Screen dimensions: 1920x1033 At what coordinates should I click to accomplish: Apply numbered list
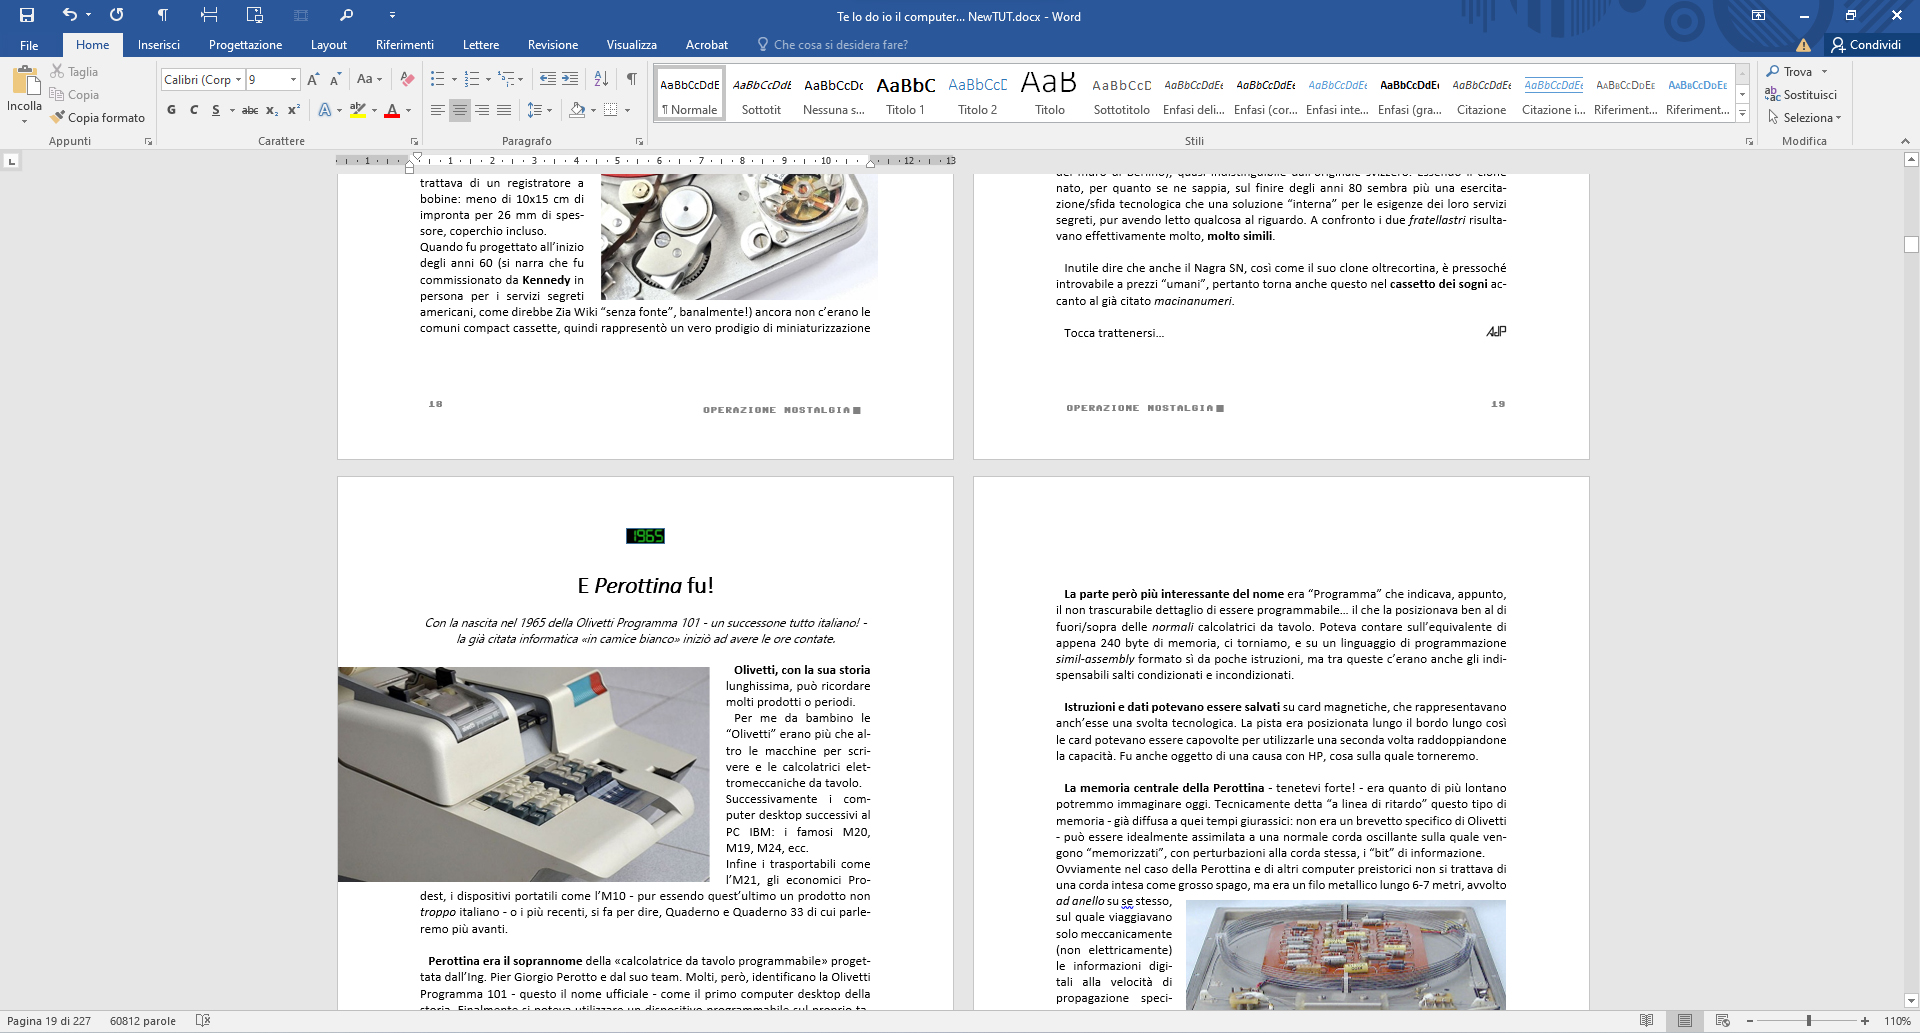[x=472, y=79]
